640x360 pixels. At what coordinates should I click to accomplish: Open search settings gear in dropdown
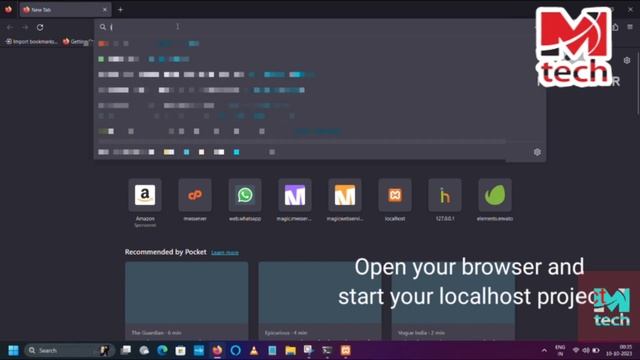[x=537, y=152]
